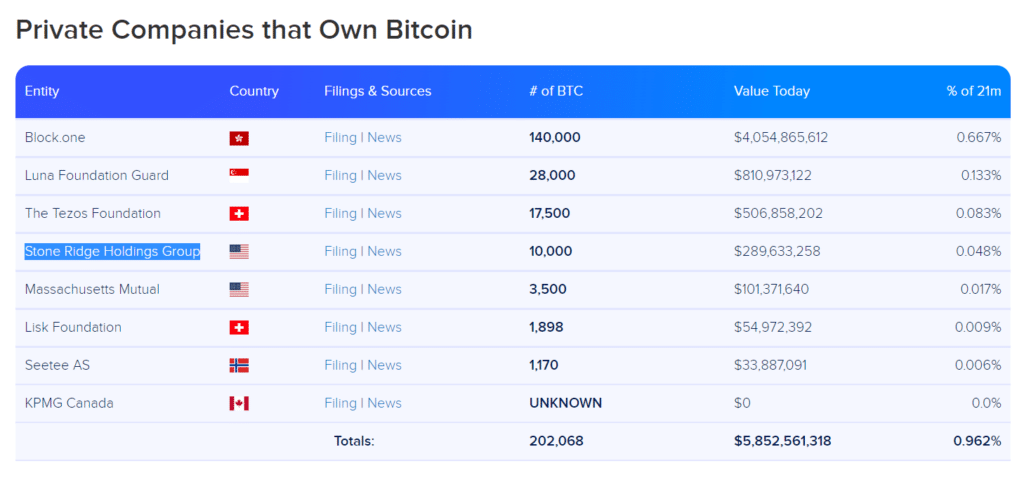Open the Filing link for The Tezos Foundation

tap(340, 214)
